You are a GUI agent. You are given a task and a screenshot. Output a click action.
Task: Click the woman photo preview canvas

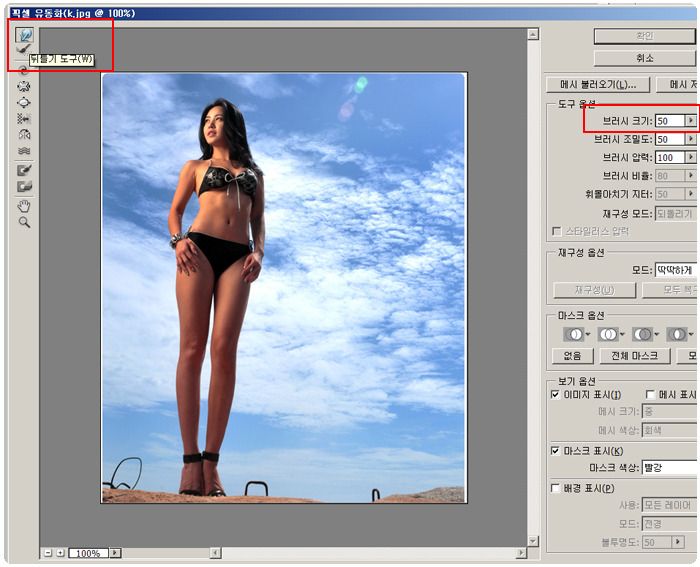[284, 288]
